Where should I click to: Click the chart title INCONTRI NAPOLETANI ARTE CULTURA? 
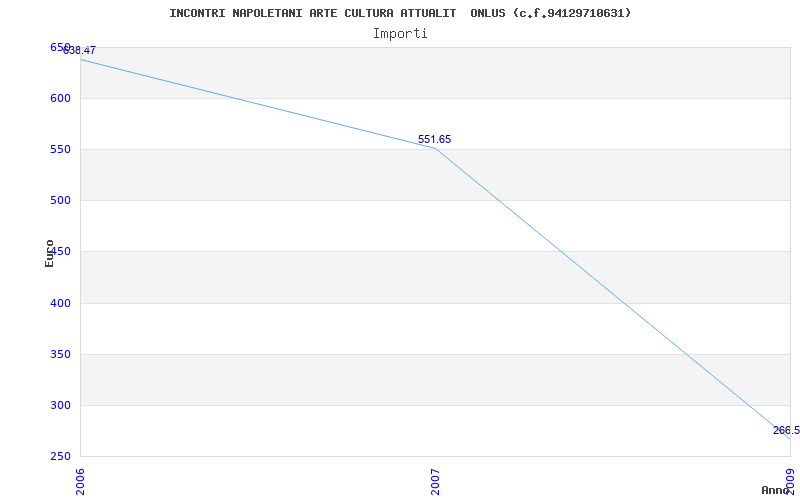400,13
